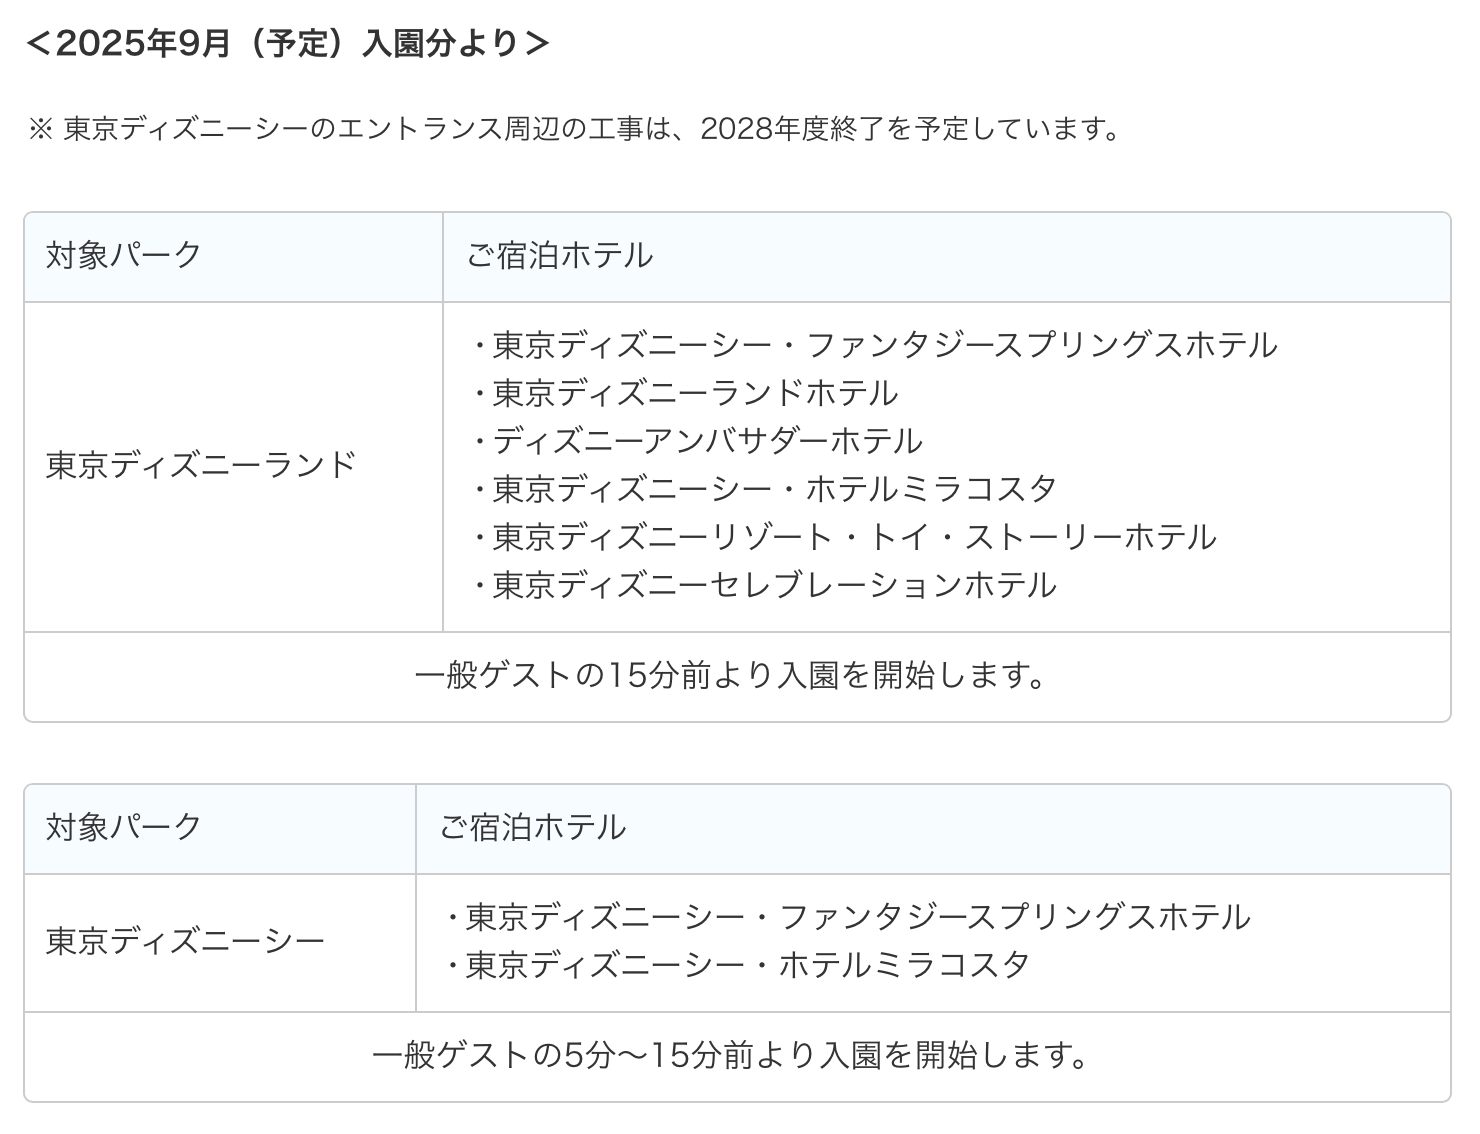Select the 東京ディズニーランド park cell
Screen dimensions: 1480x1134
[x=201, y=465]
